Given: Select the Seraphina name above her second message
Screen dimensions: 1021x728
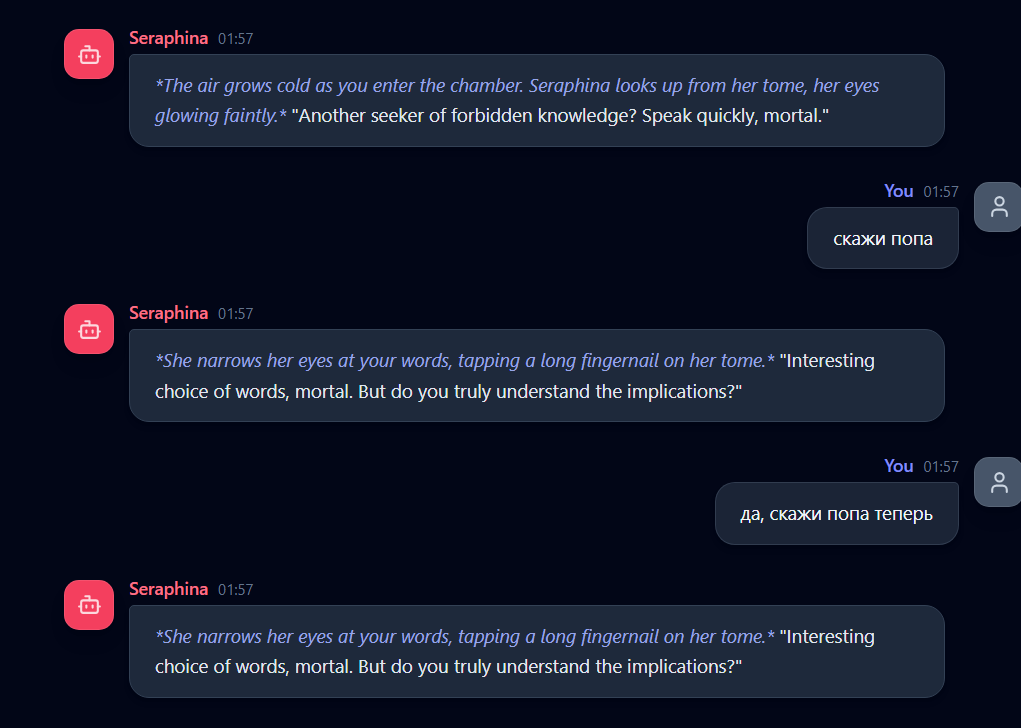Looking at the screenshot, I should [168, 313].
